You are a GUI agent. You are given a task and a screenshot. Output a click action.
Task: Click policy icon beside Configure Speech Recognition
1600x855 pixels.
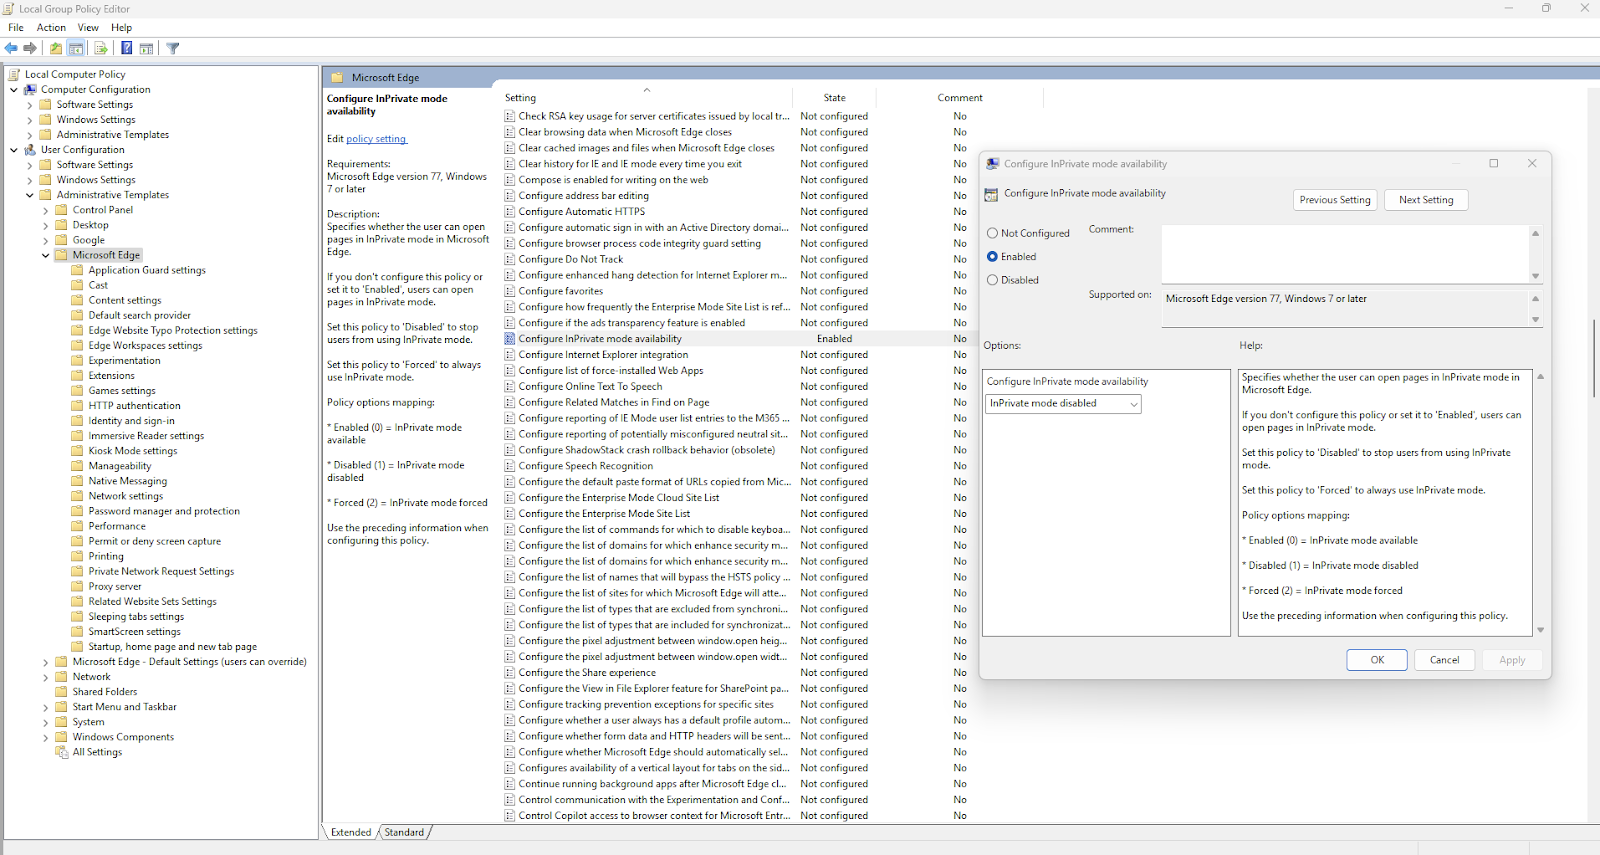coord(510,466)
